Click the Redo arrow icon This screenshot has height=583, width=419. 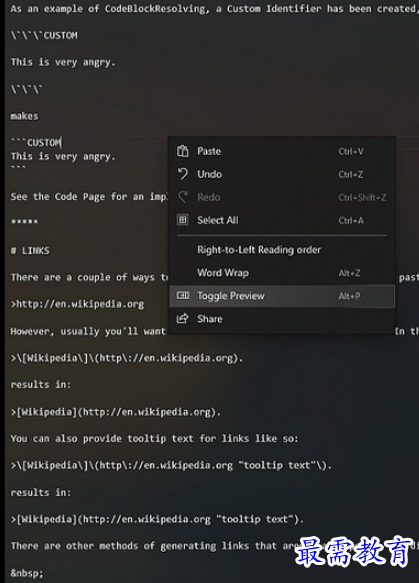(x=183, y=197)
